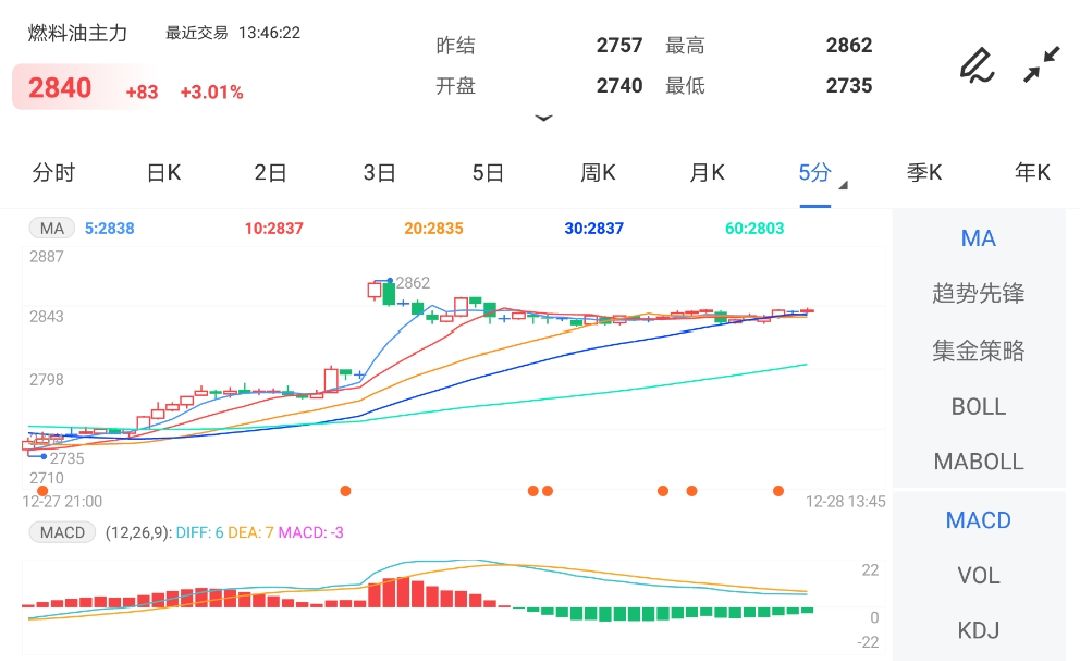Screen dimensions: 1080x661
Task: Click the collapse fullscreen arrows icon
Action: [x=1041, y=65]
